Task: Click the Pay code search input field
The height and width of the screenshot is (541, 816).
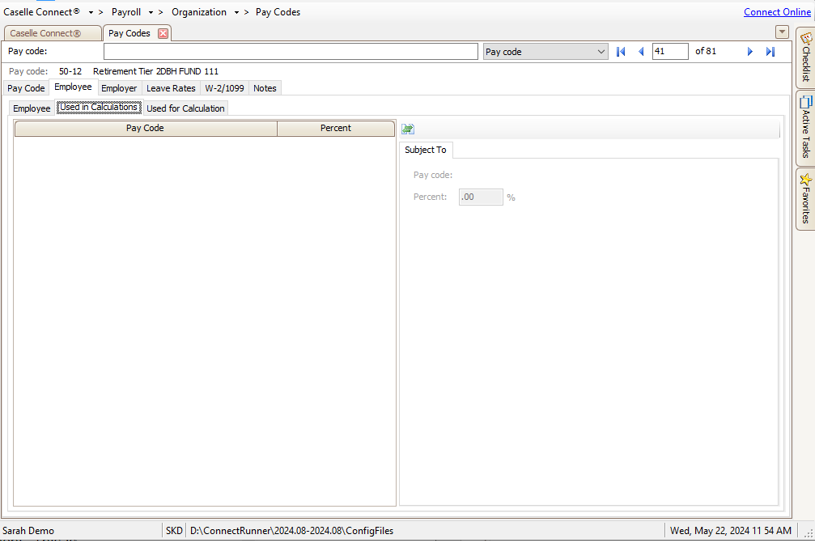Action: 290,52
